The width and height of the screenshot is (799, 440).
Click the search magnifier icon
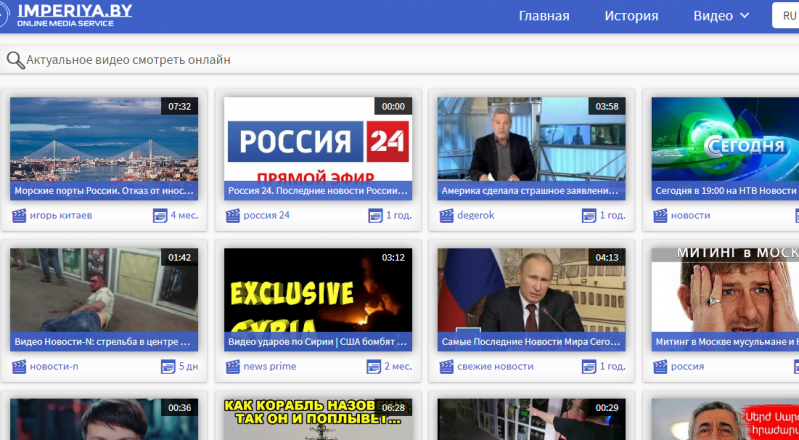(15, 60)
